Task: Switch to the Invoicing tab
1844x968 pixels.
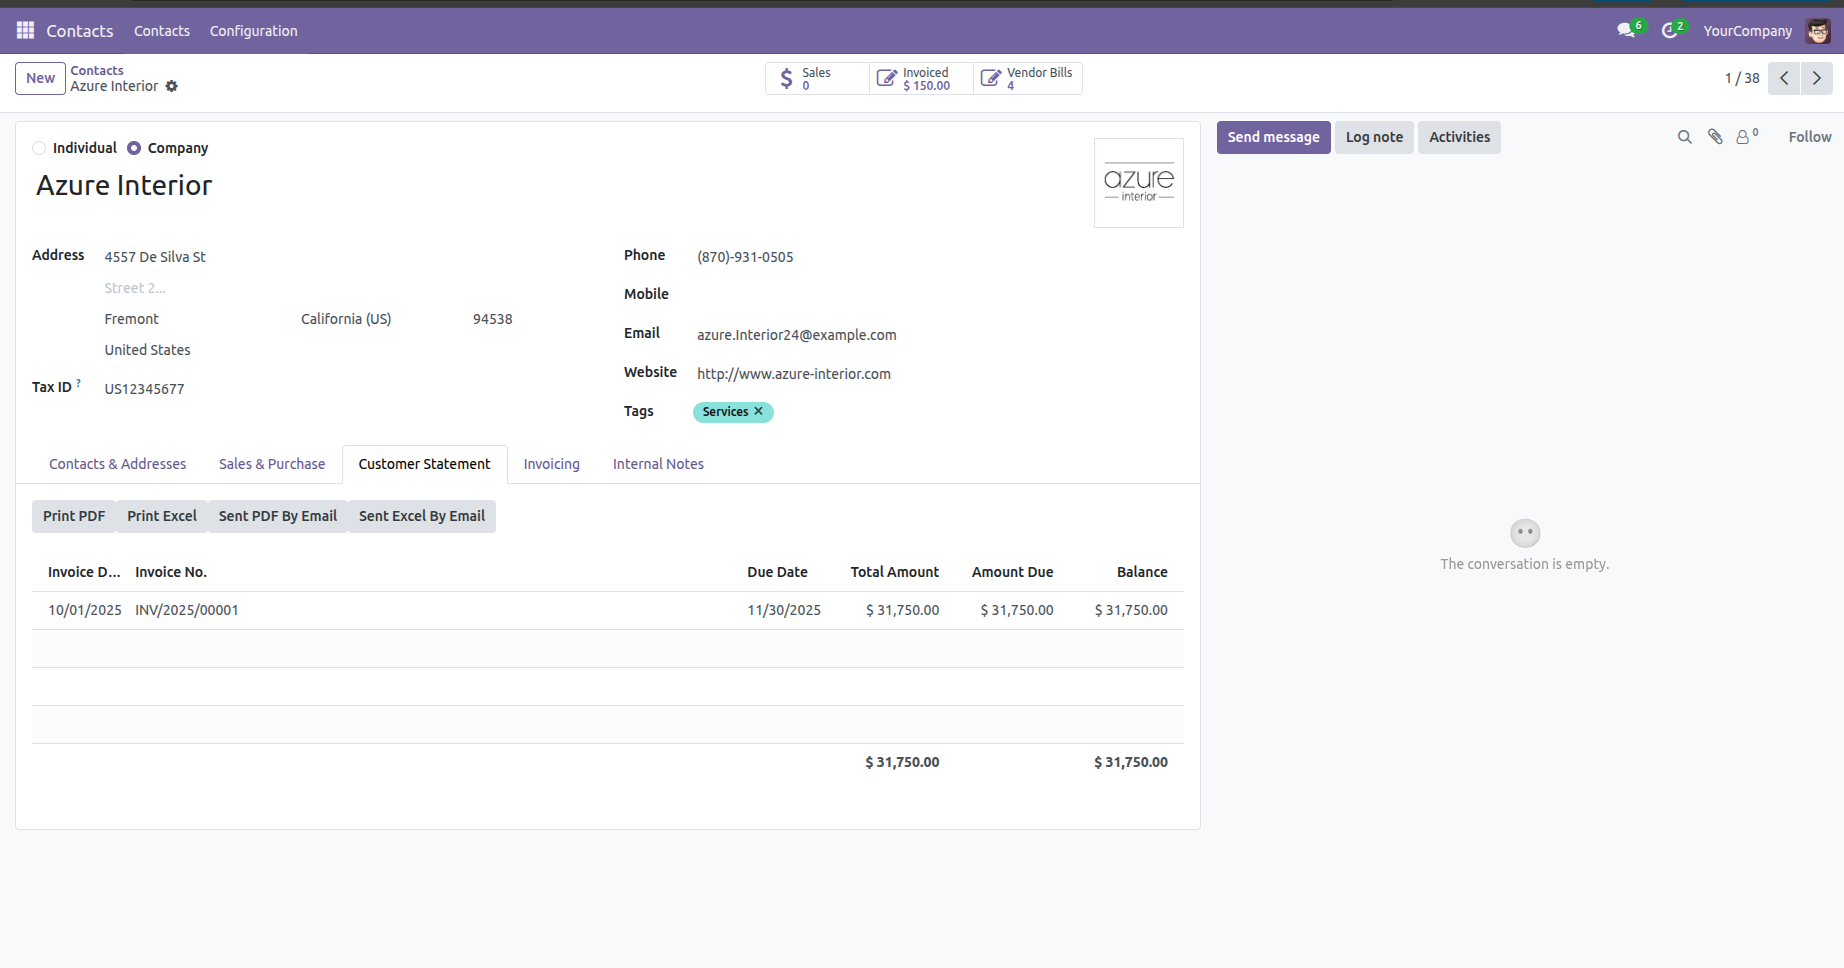Action: coord(552,464)
